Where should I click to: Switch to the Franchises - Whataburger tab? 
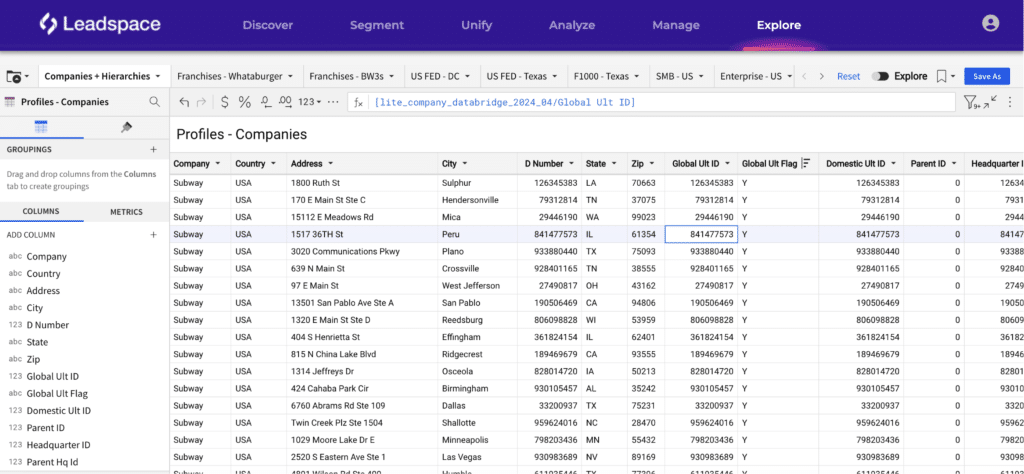pyautogui.click(x=236, y=76)
